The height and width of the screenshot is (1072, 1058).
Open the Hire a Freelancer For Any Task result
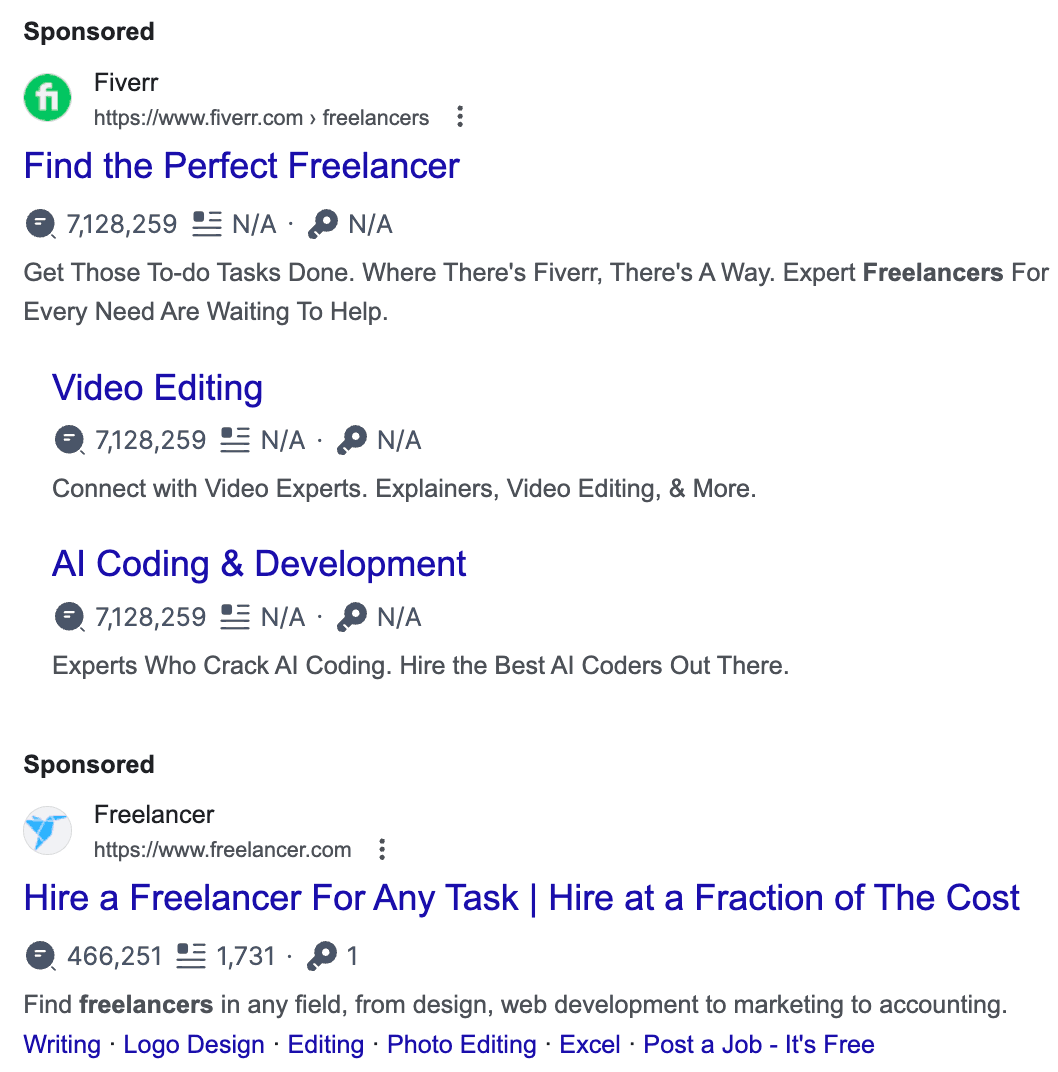tap(522, 898)
